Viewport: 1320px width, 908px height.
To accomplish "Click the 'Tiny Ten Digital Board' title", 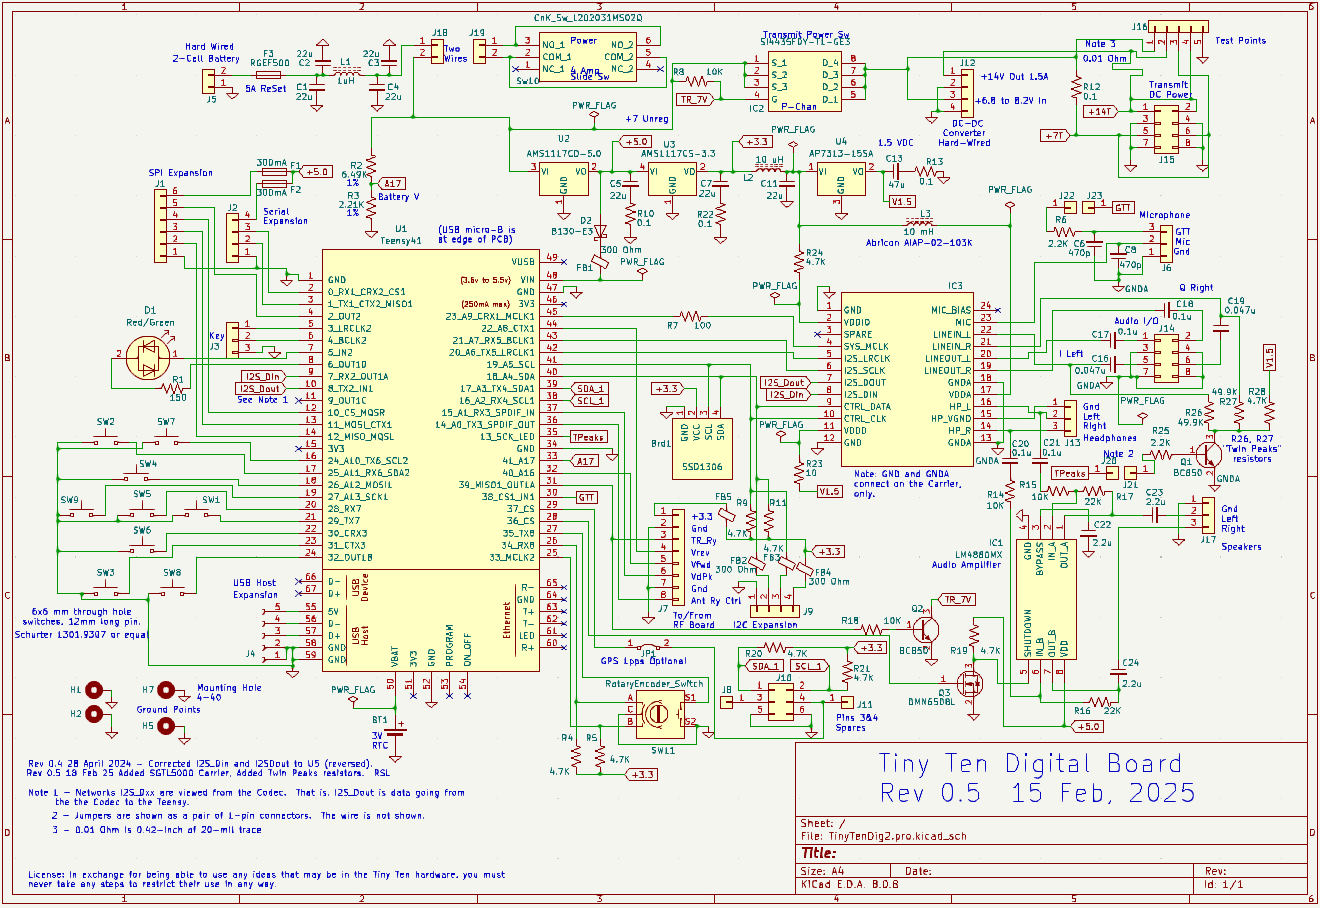I will click(1029, 763).
